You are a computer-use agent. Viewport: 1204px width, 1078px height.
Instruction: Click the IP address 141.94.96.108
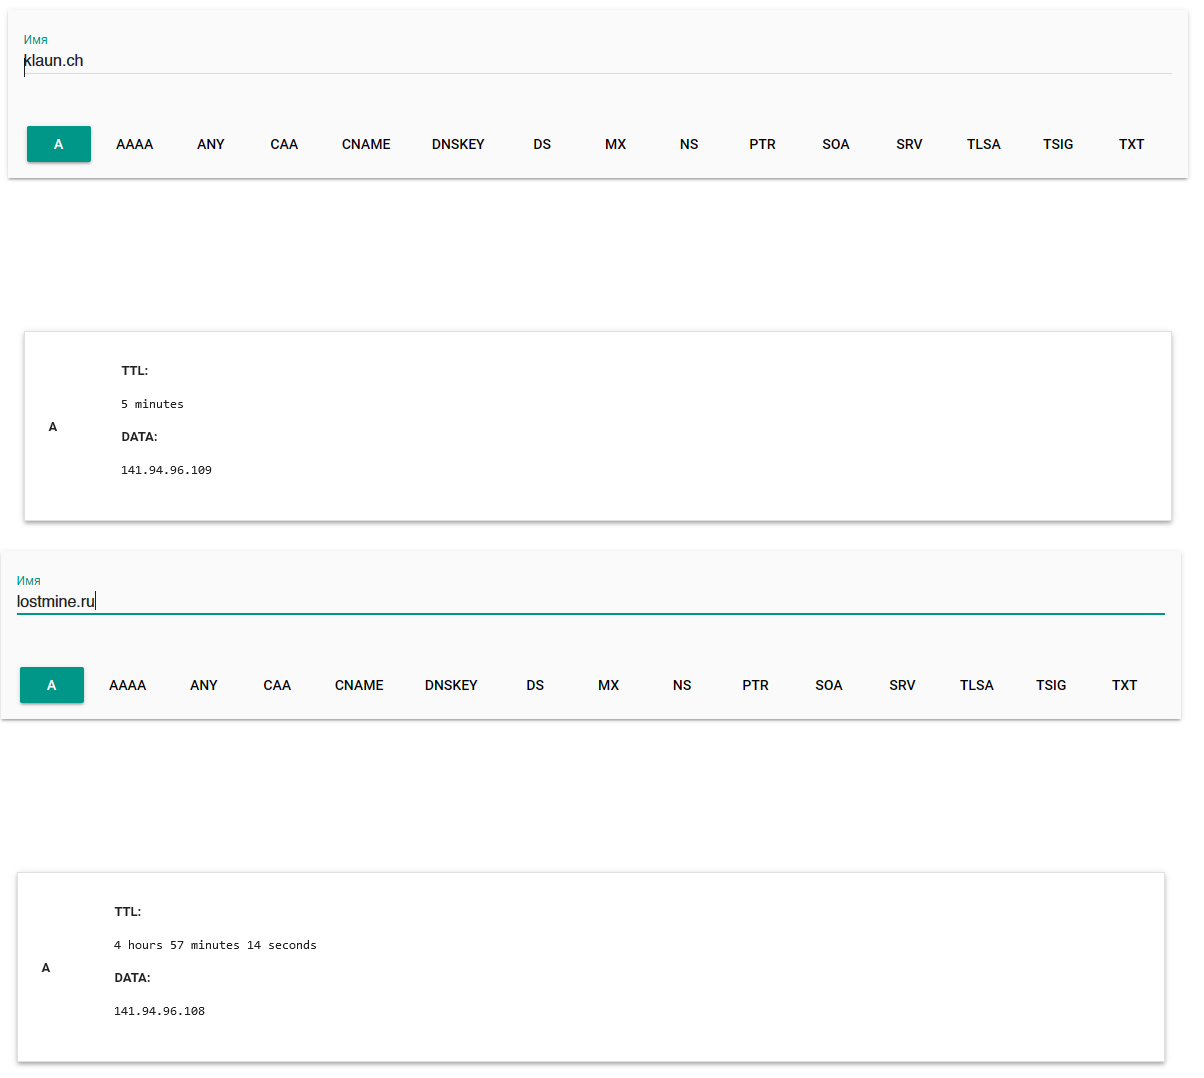159,1011
